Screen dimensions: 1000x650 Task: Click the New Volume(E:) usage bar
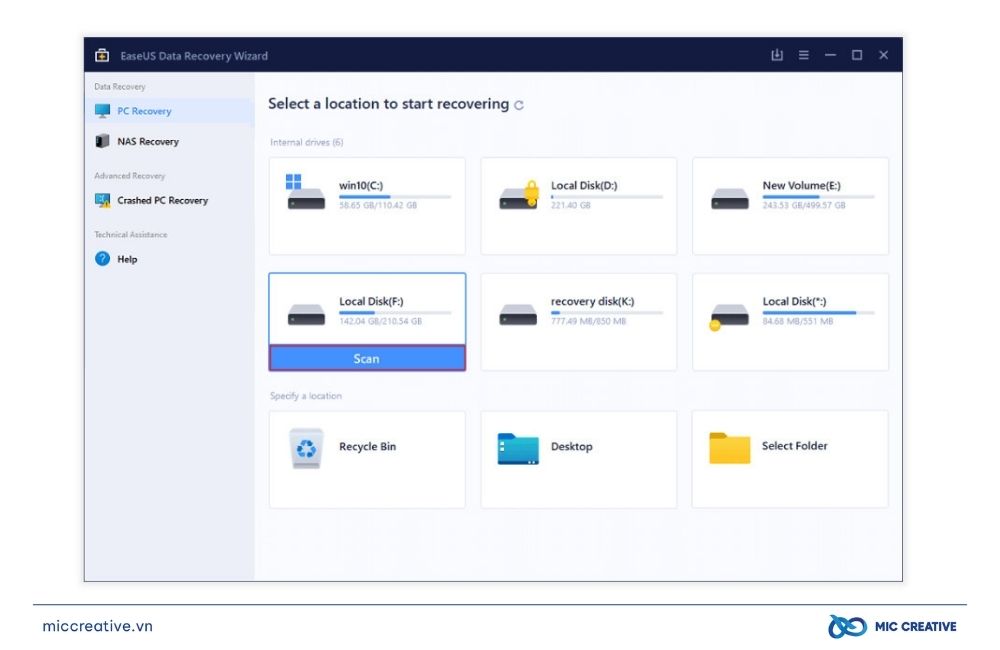(x=818, y=197)
